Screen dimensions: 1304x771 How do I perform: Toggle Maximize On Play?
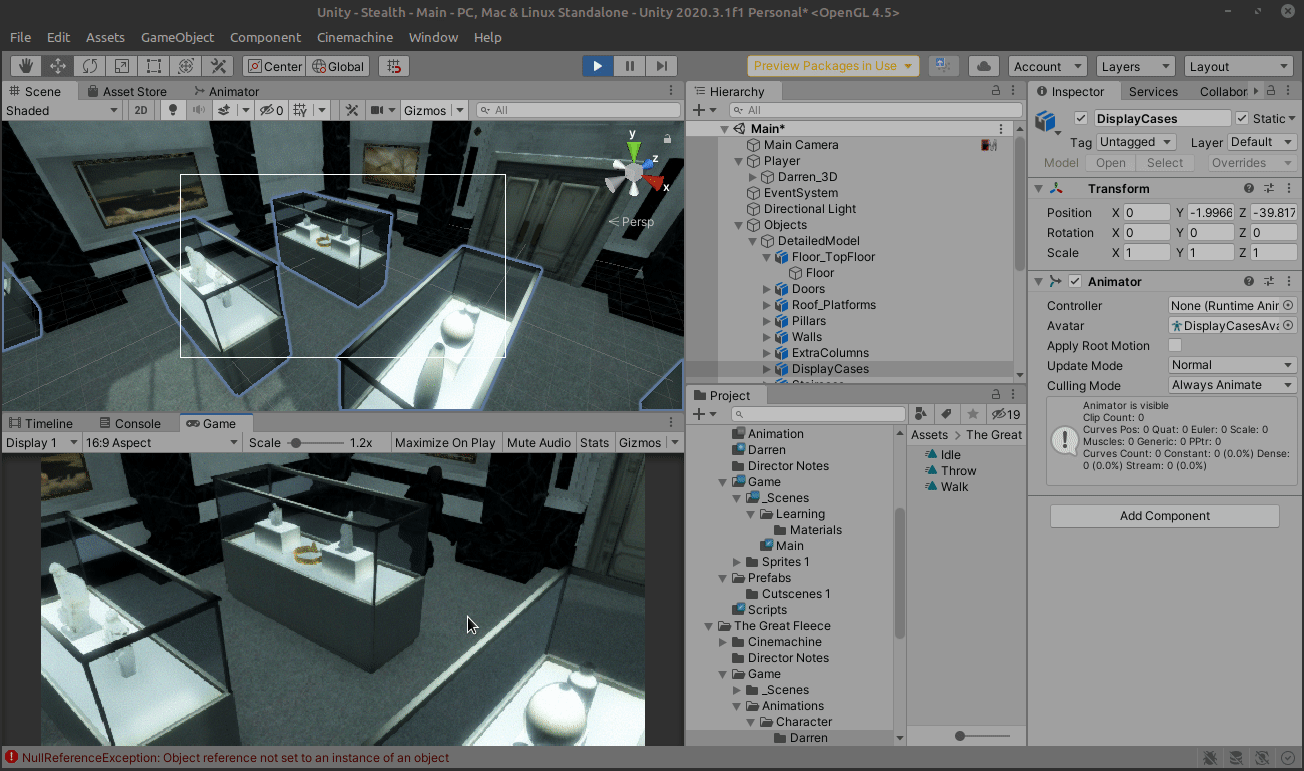445,442
